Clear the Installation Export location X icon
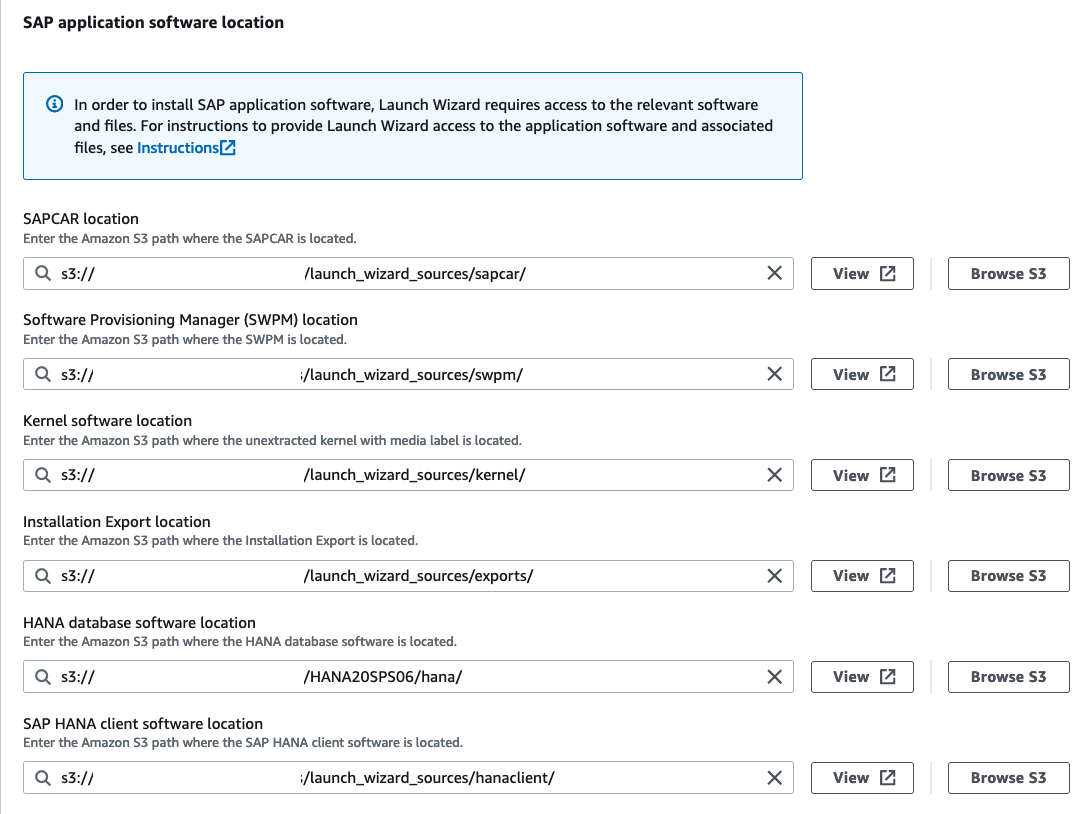The height and width of the screenshot is (814, 1090). (774, 576)
